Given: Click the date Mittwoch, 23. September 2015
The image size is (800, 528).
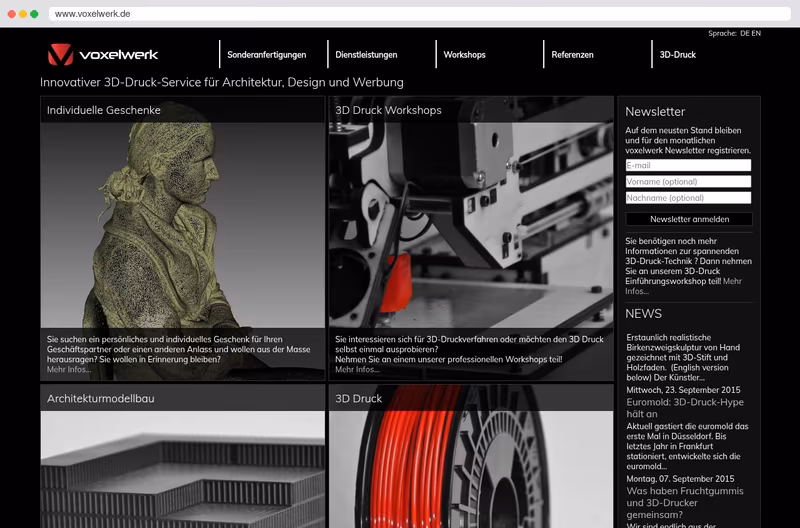Looking at the screenshot, I should tap(683, 390).
